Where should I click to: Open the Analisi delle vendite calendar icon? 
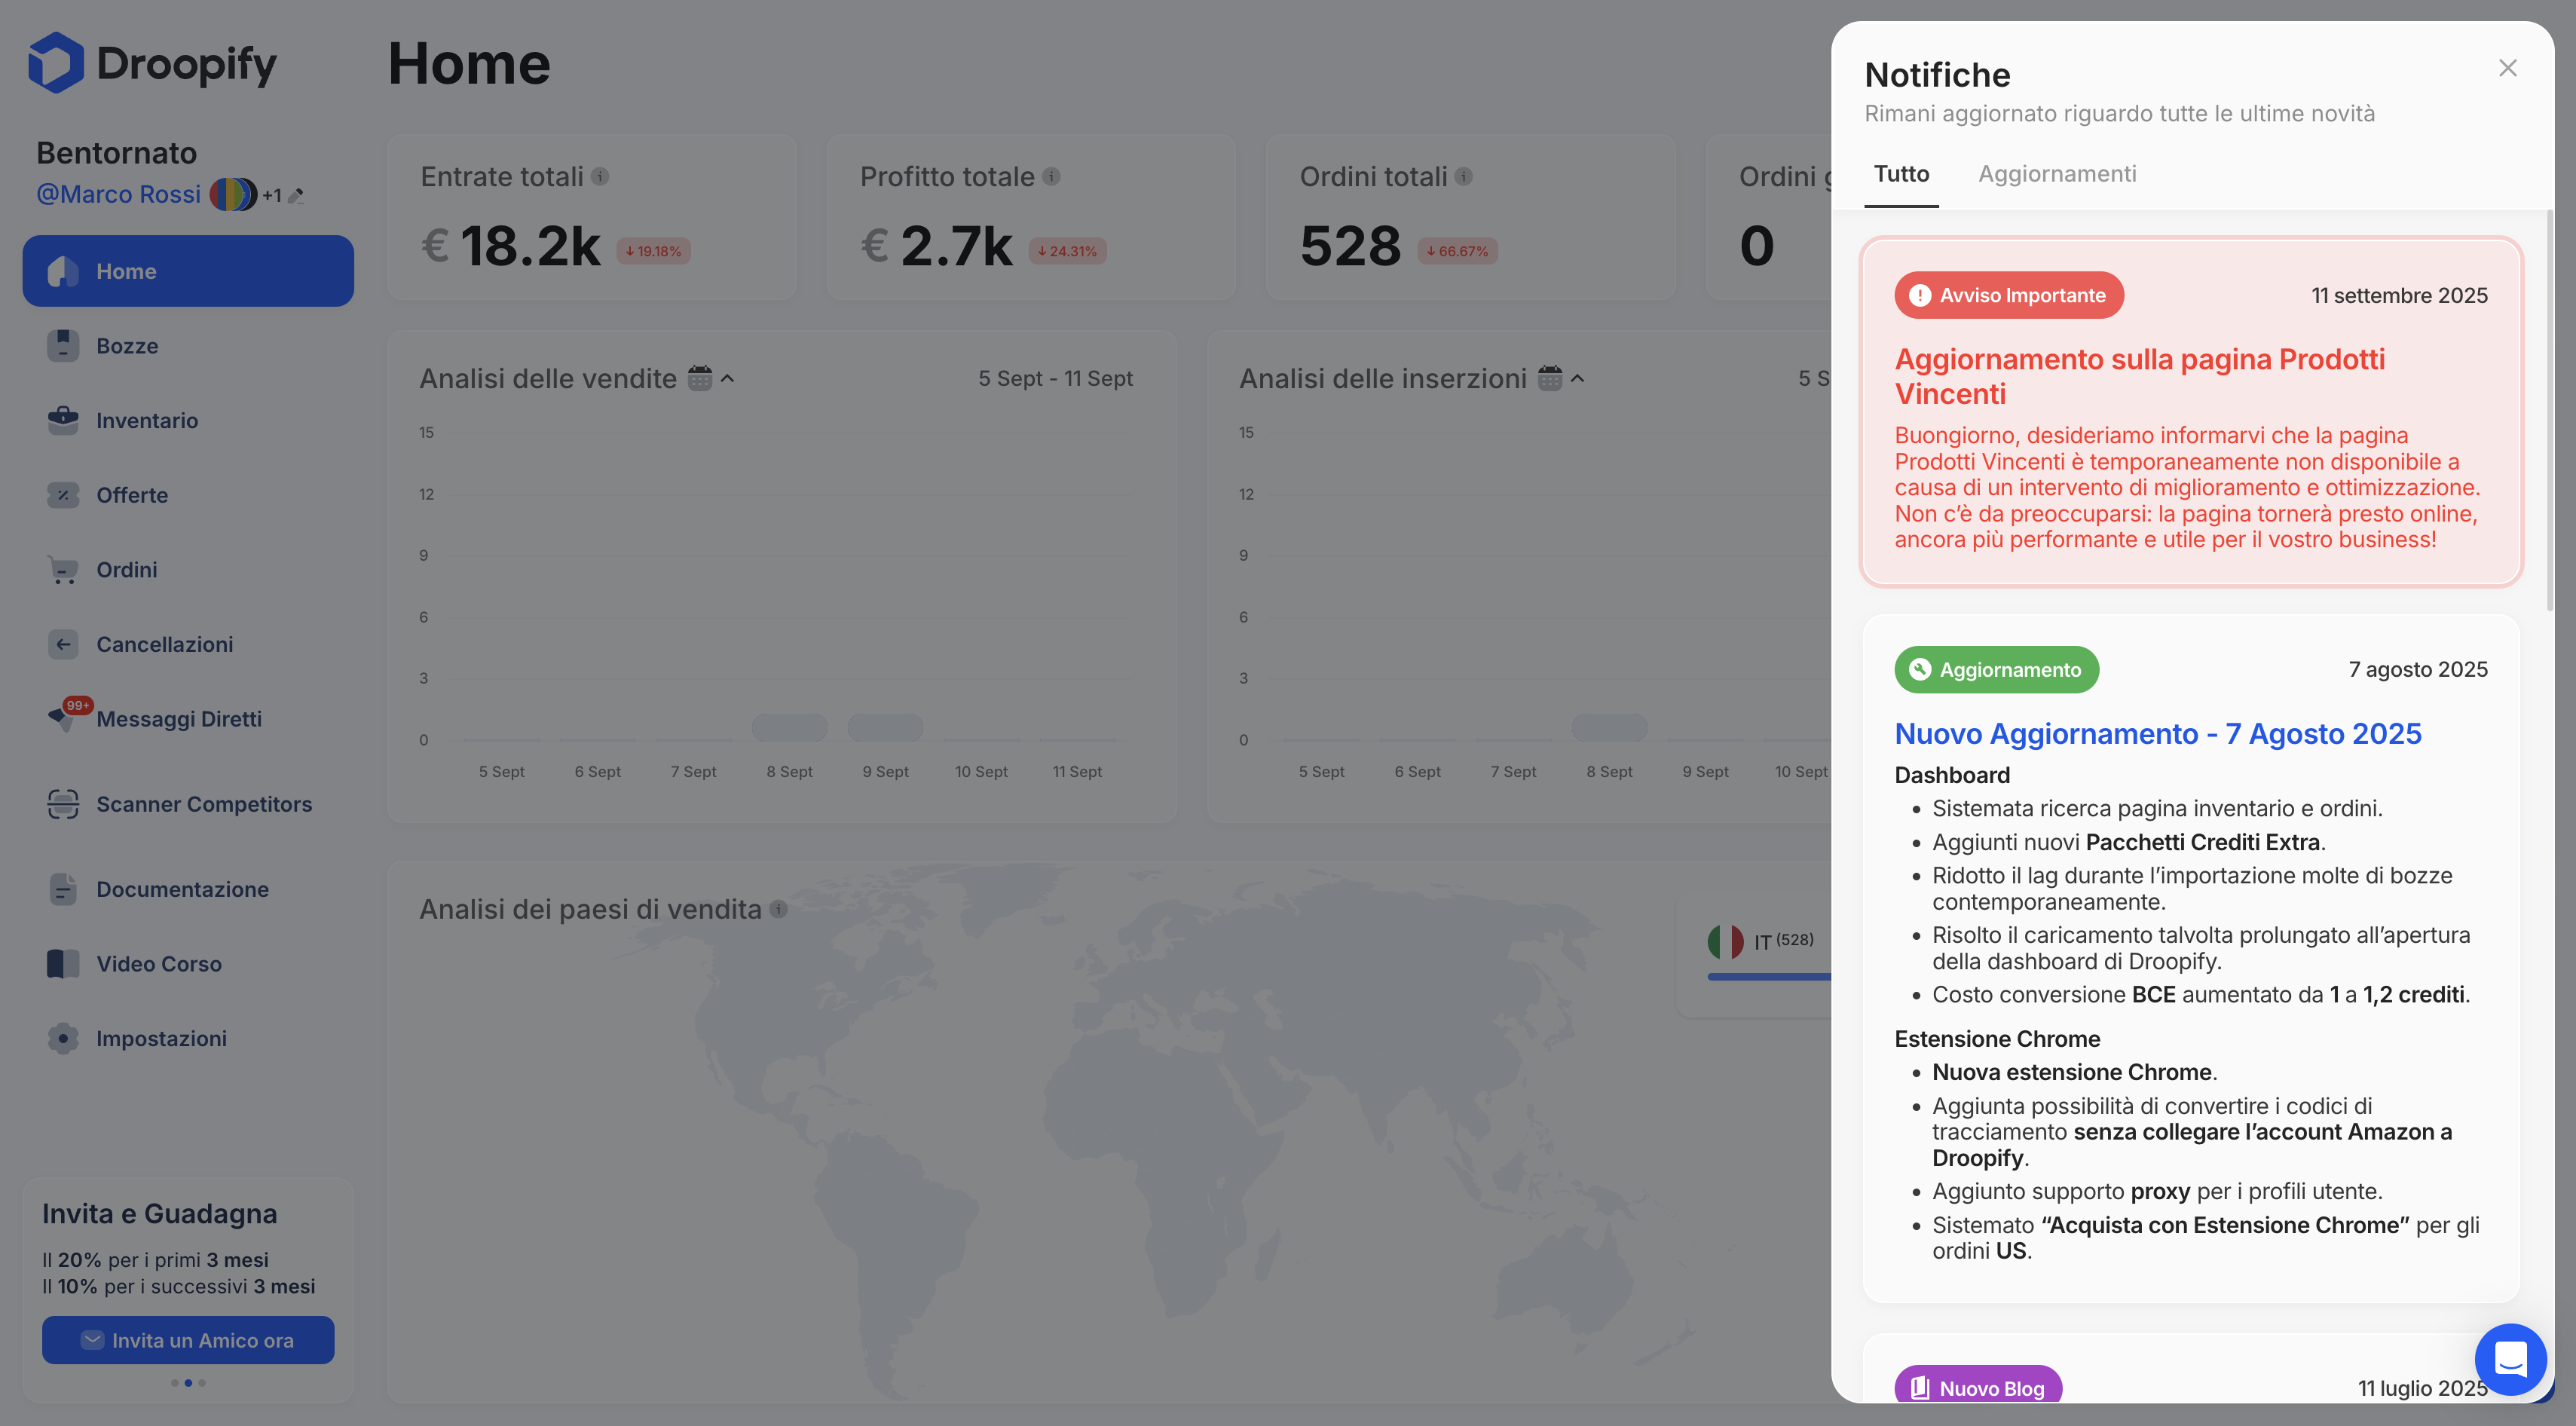[700, 378]
